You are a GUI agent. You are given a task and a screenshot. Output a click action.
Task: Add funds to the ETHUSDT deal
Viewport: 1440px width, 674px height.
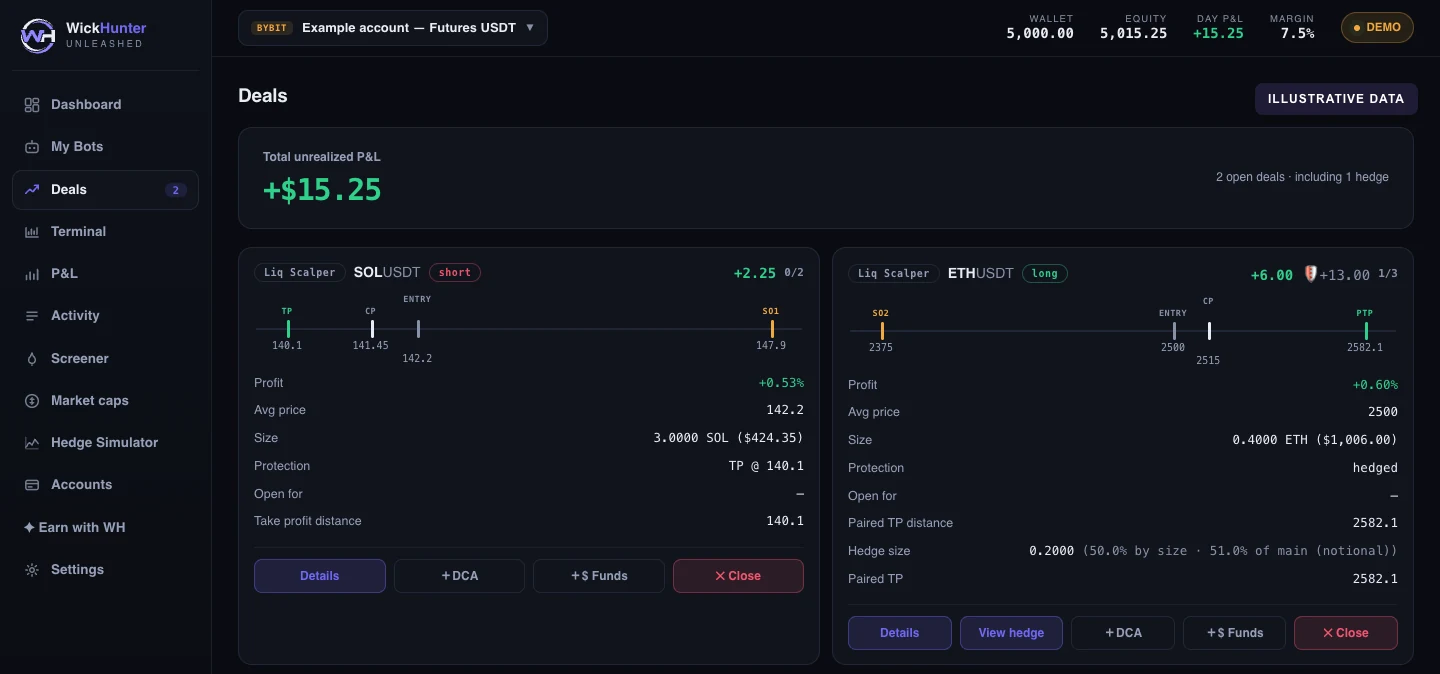click(x=1234, y=633)
